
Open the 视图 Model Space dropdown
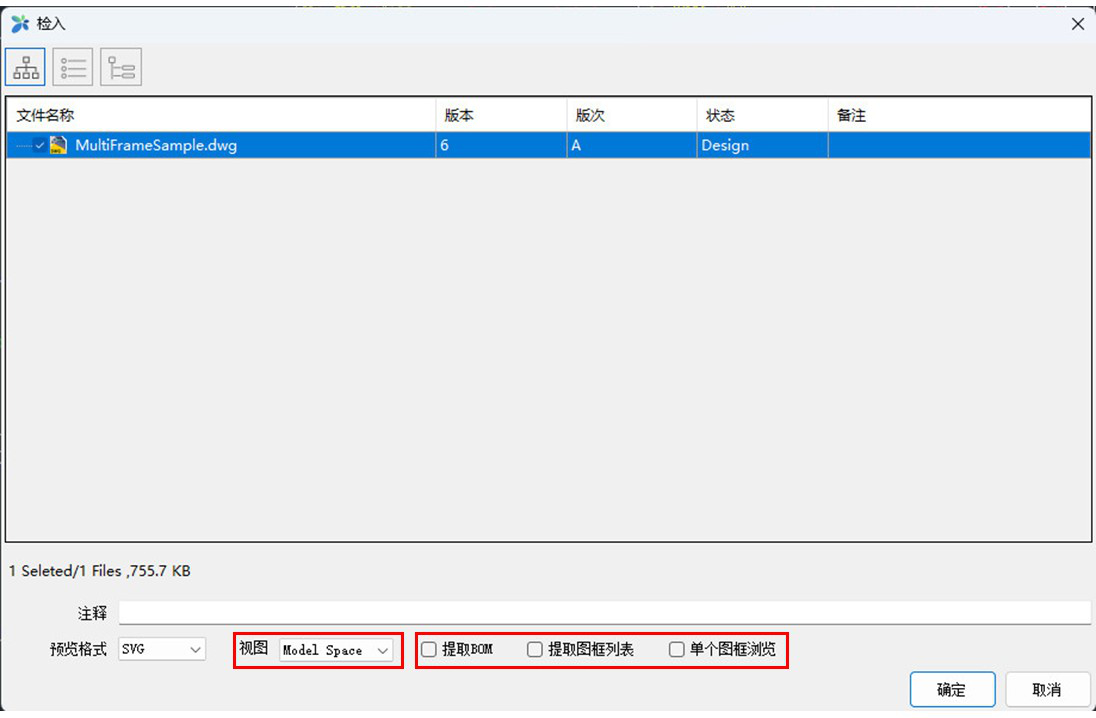point(335,650)
